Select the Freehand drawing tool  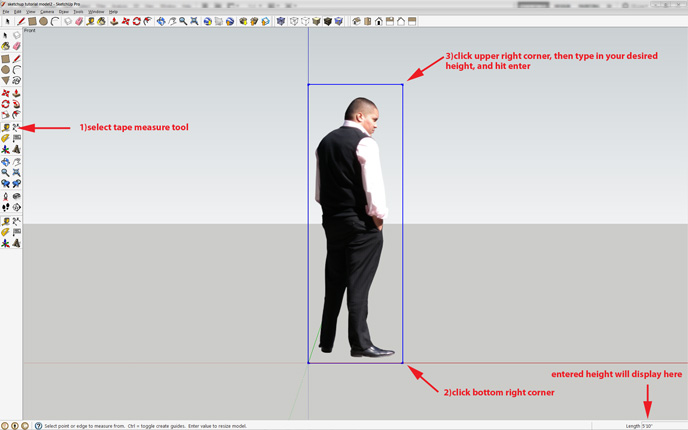[17, 80]
